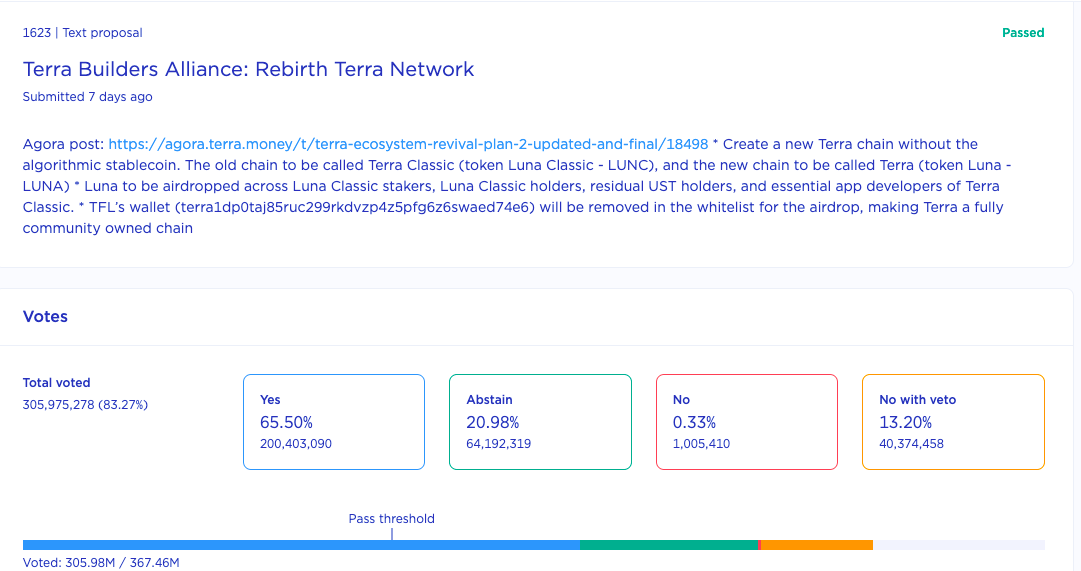Open the agora.terra.money revival plan link
1081x571 pixels.
[408, 144]
